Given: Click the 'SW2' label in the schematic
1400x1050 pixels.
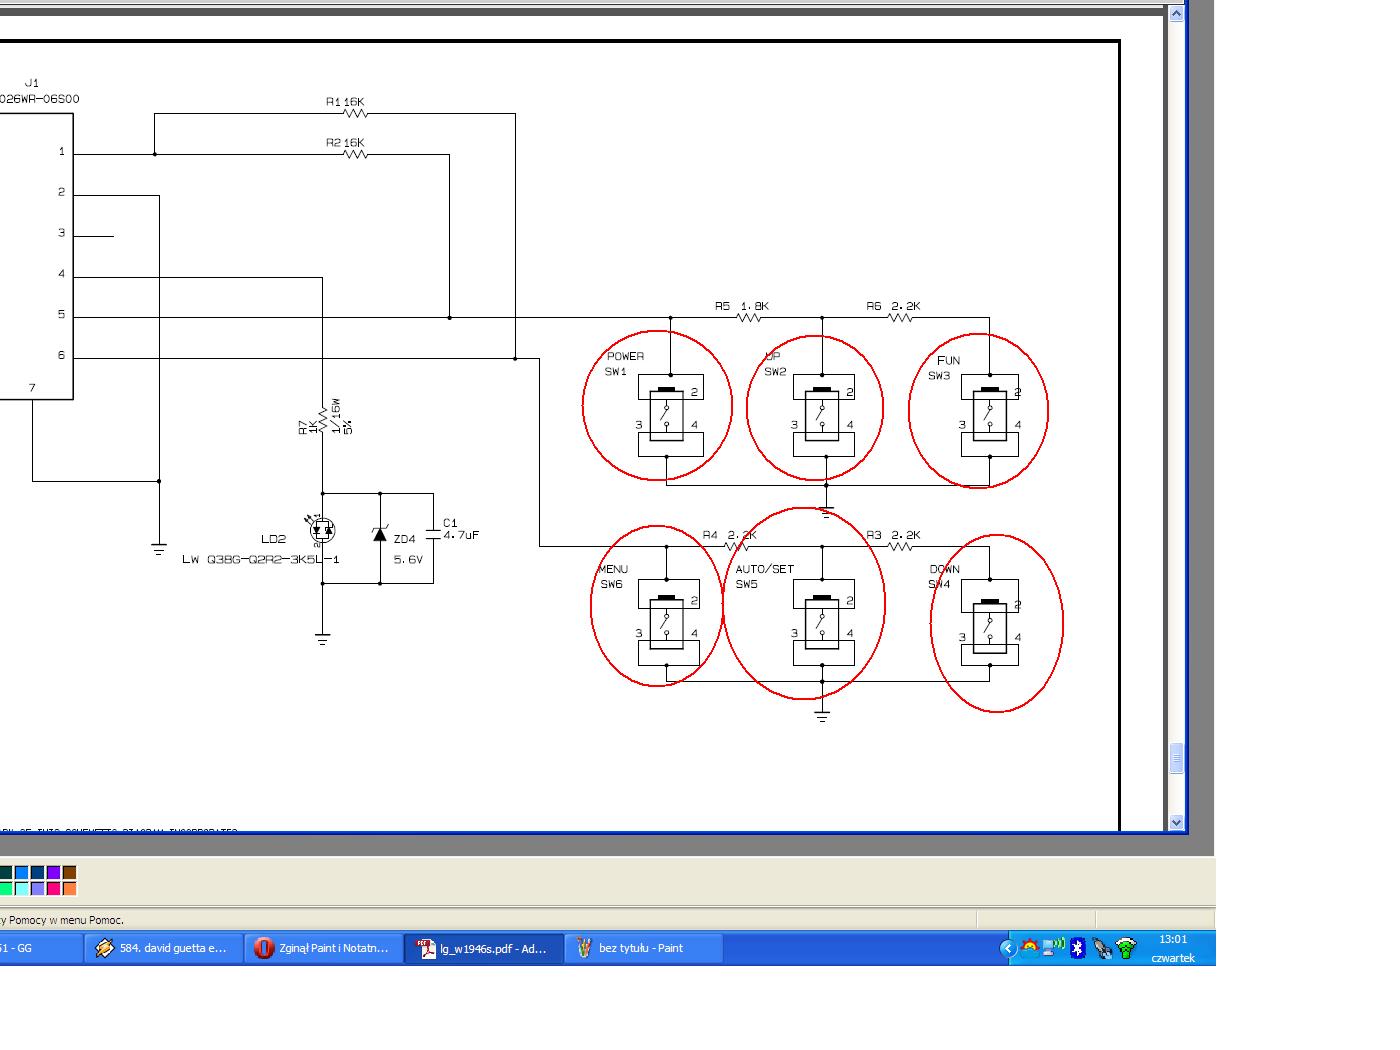Looking at the screenshot, I should coord(775,372).
